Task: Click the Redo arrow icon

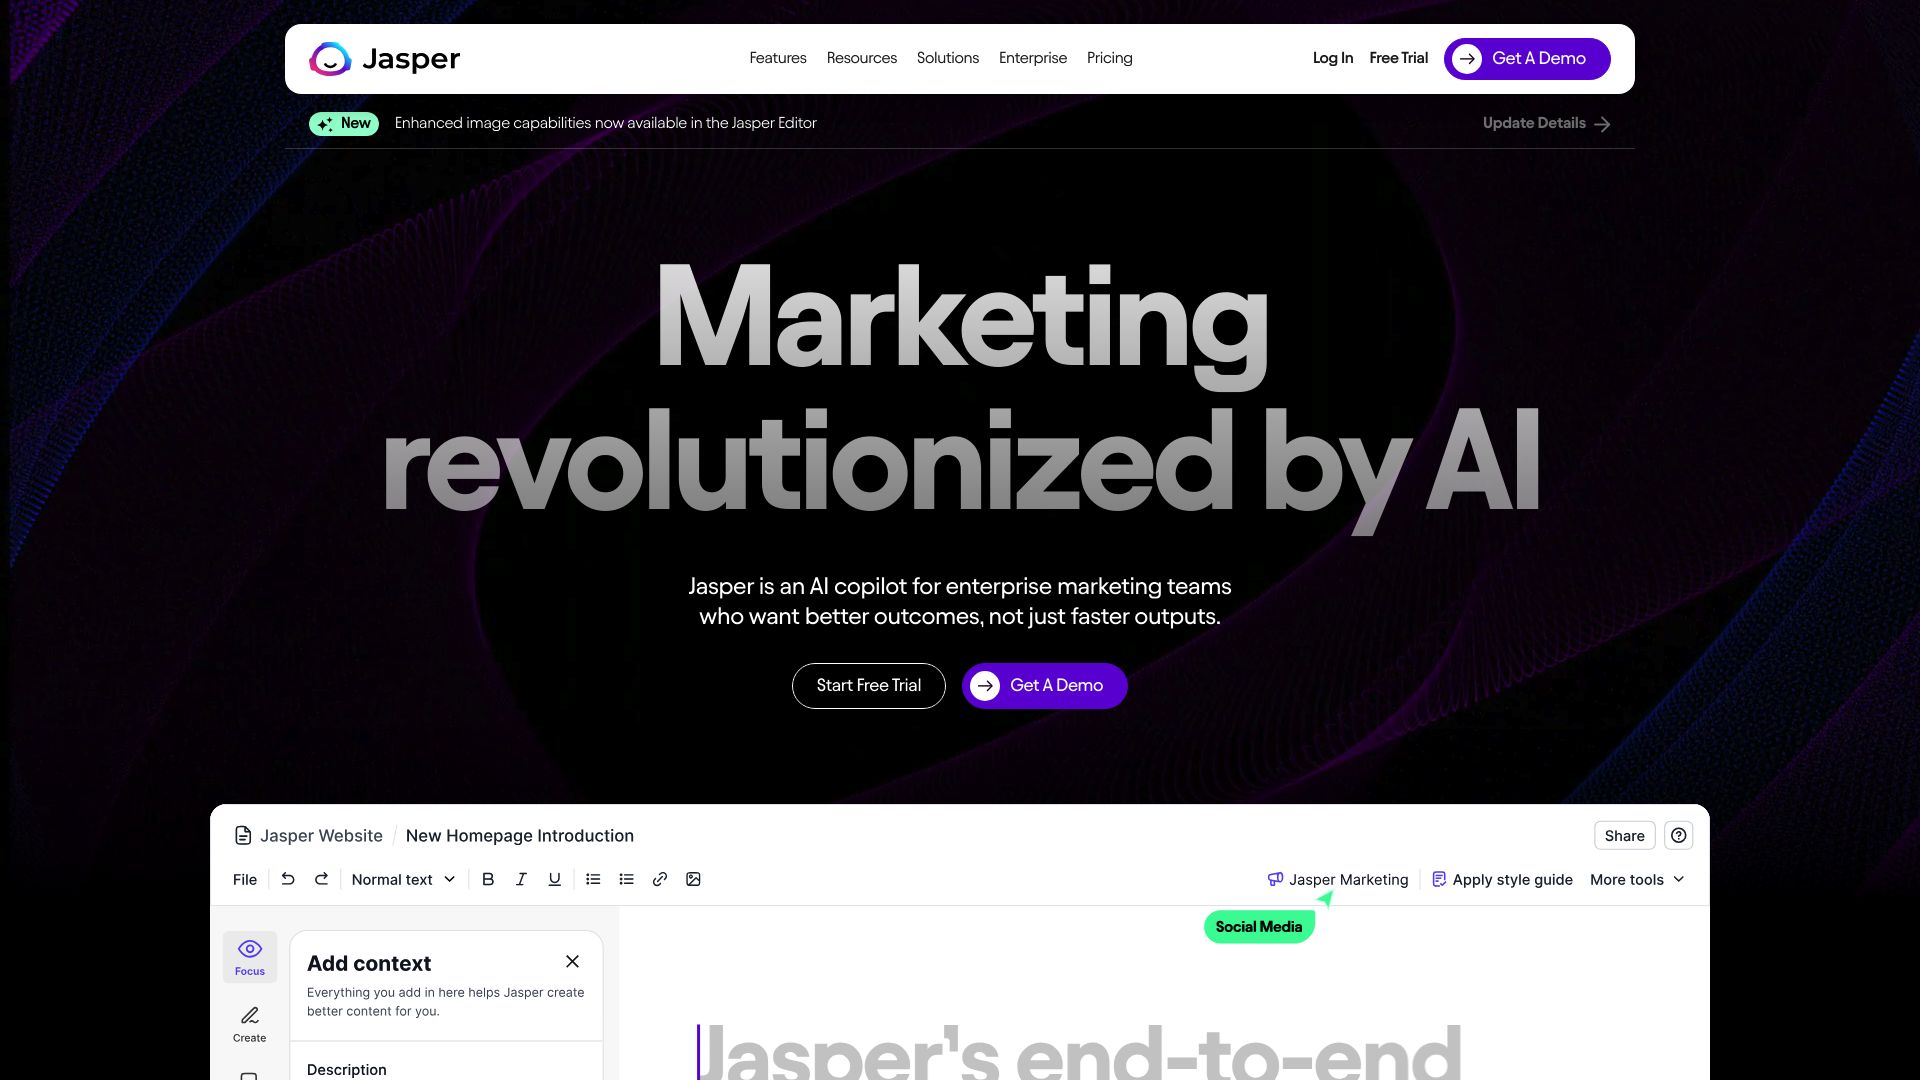Action: (321, 879)
